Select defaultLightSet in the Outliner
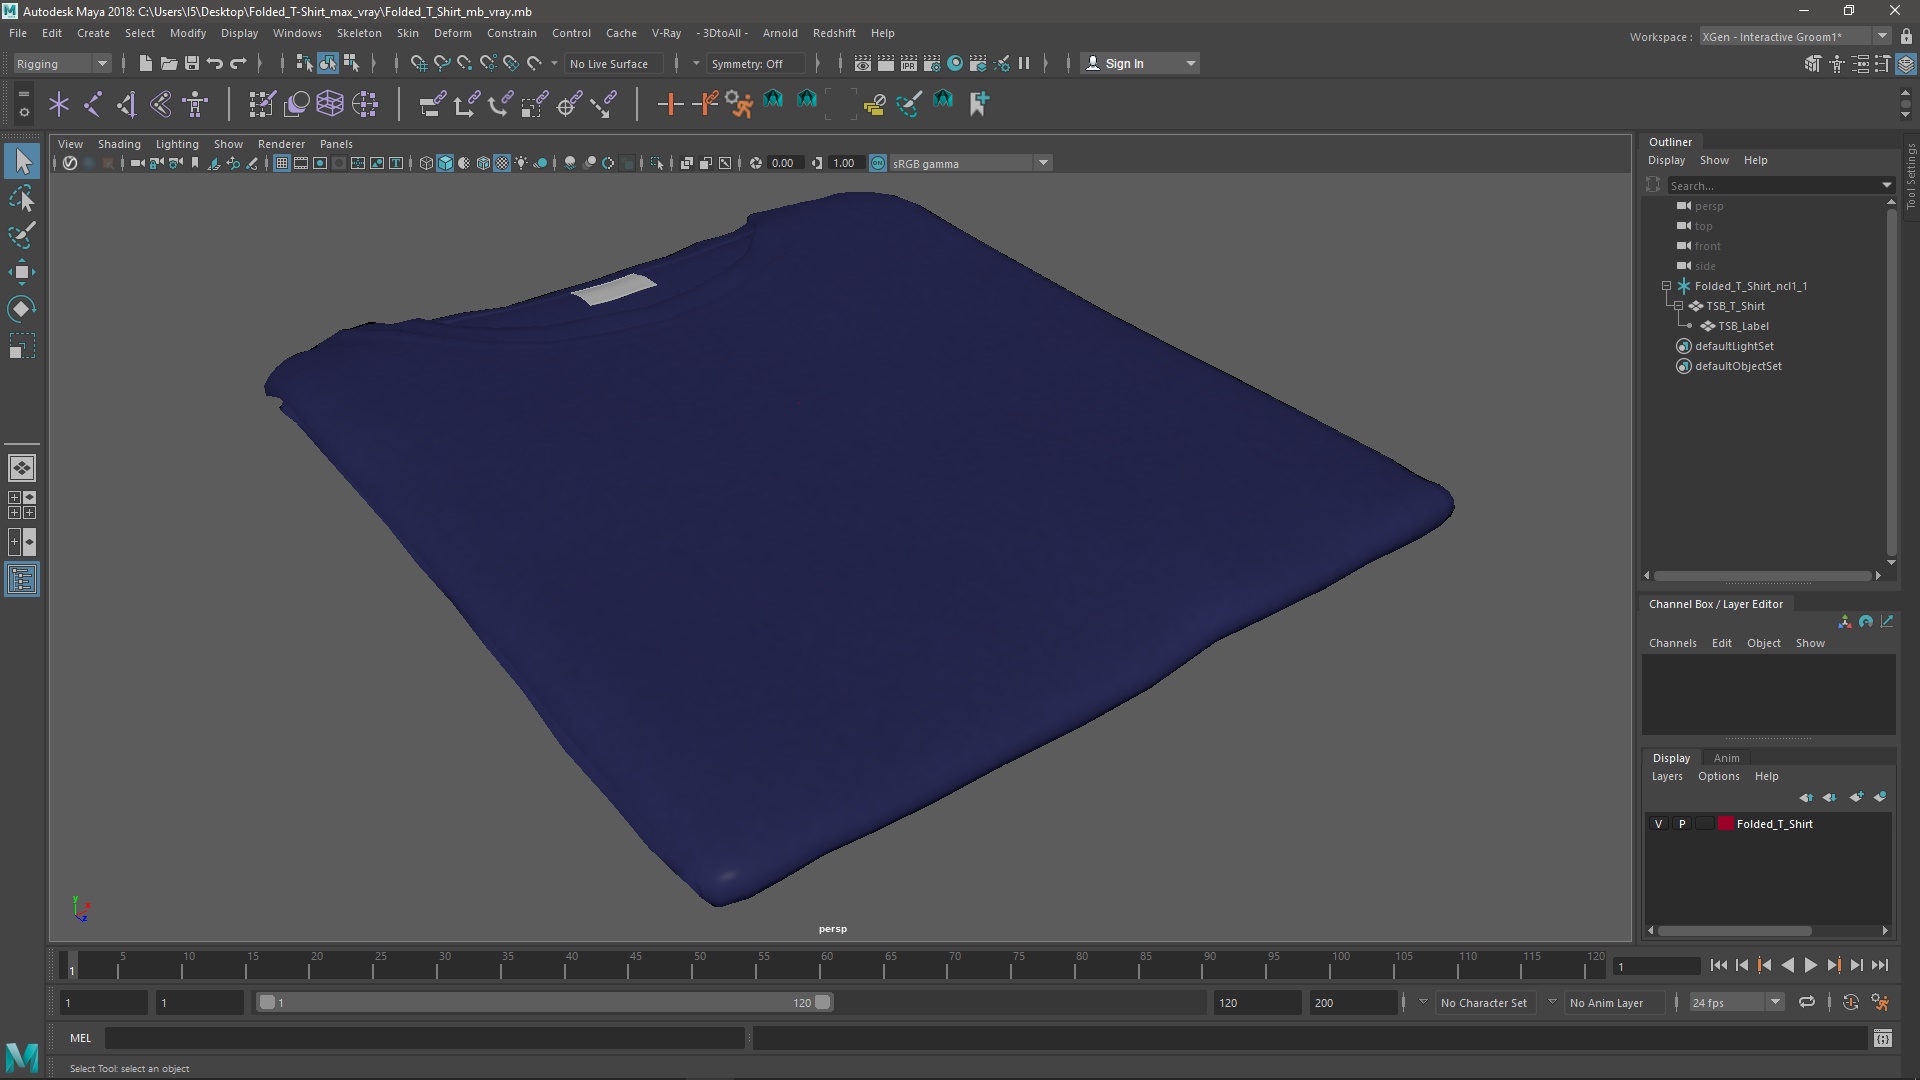 pyautogui.click(x=1734, y=346)
